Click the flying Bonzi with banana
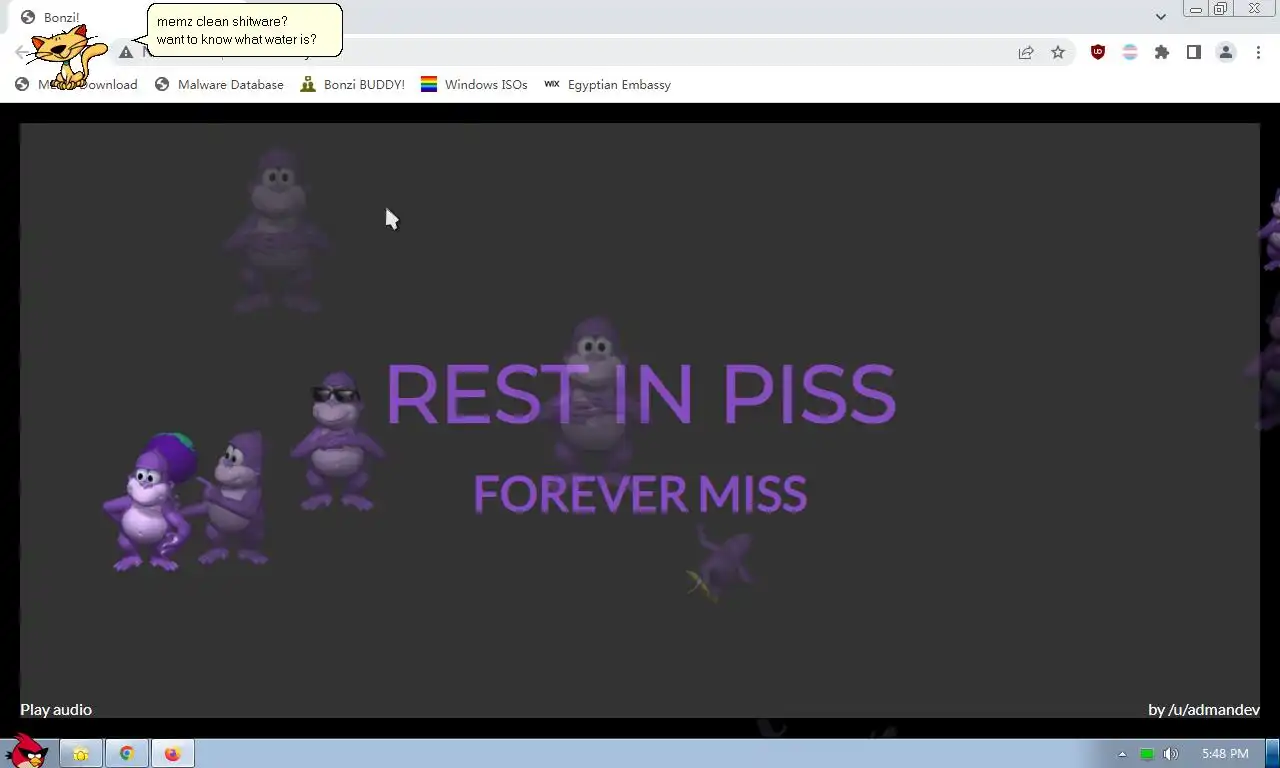Viewport: 1280px width, 768px height. coord(720,565)
